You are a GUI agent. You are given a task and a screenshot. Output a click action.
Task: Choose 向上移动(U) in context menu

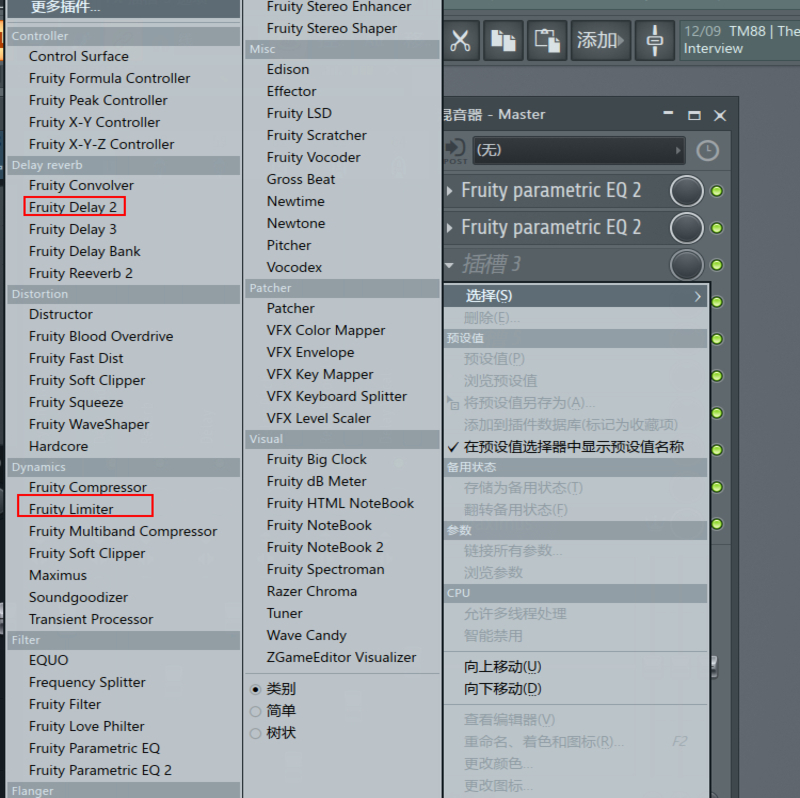[x=576, y=667]
